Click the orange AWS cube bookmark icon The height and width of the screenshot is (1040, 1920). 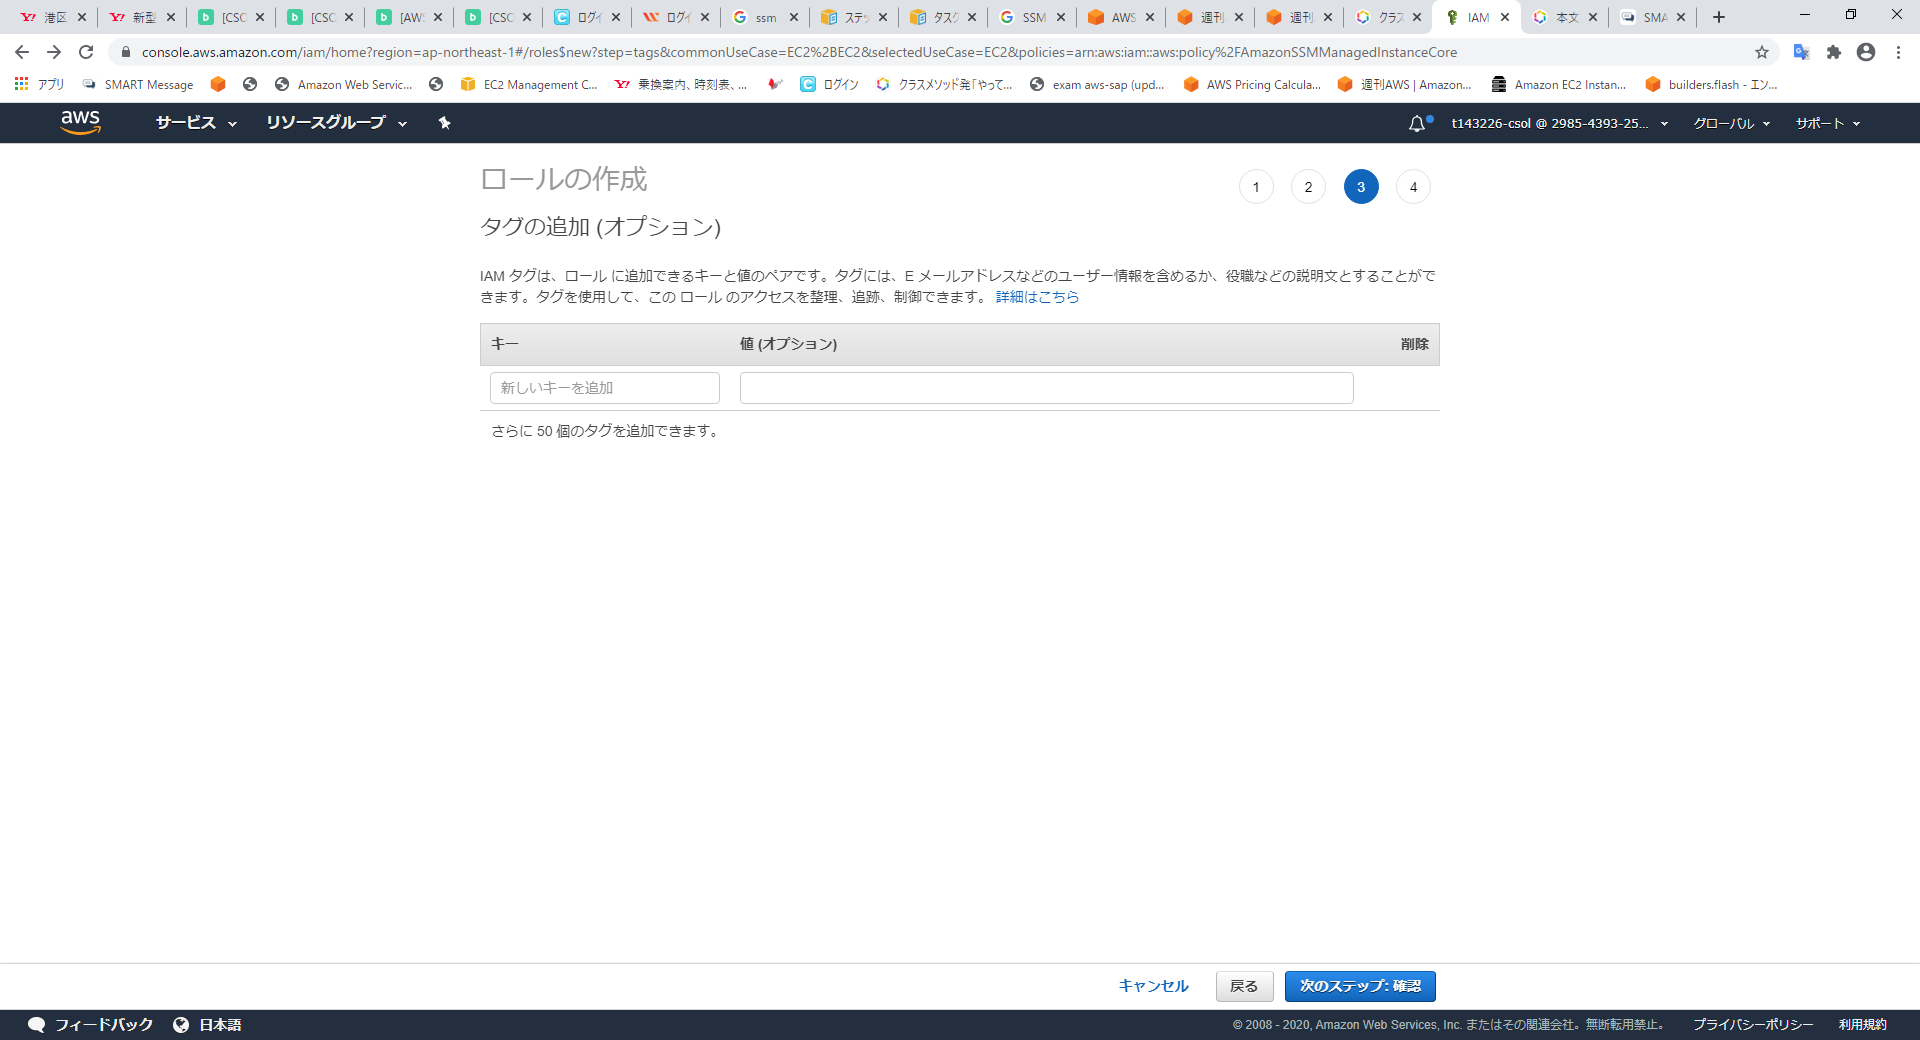tap(218, 85)
